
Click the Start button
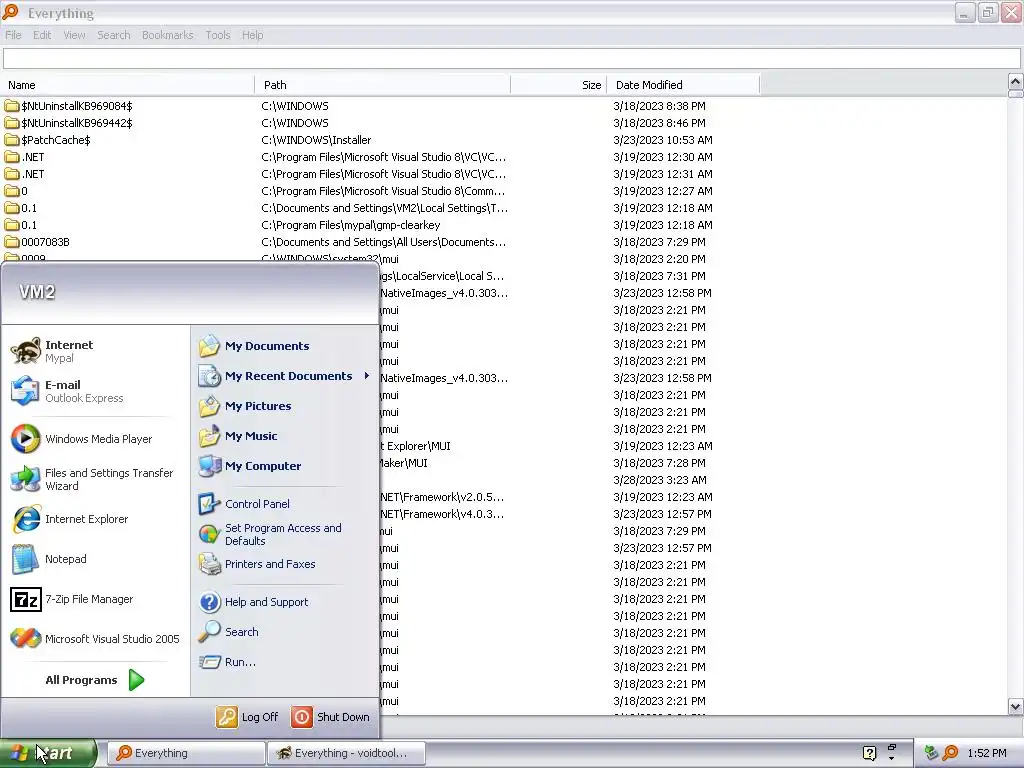click(x=49, y=753)
